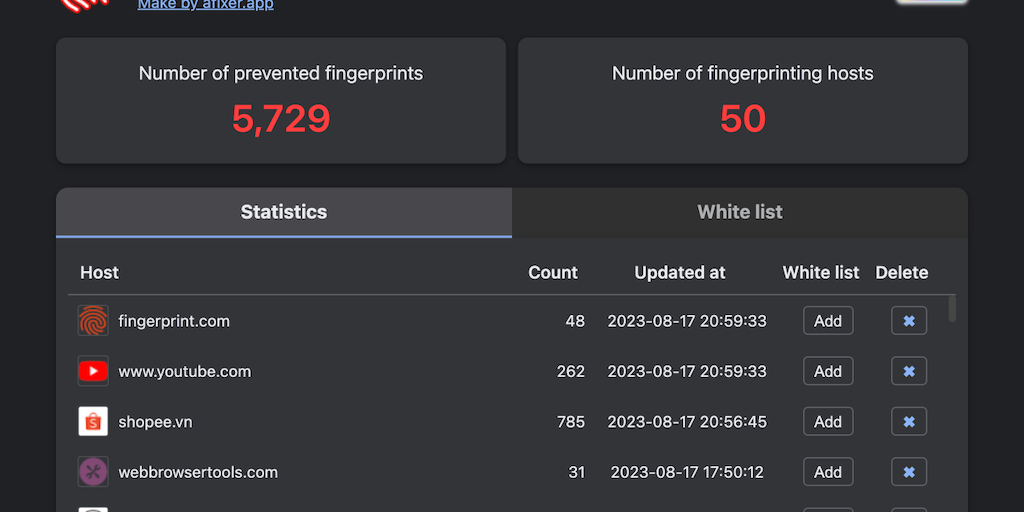
Task: Add www.youtube.com to white list
Action: tap(828, 371)
